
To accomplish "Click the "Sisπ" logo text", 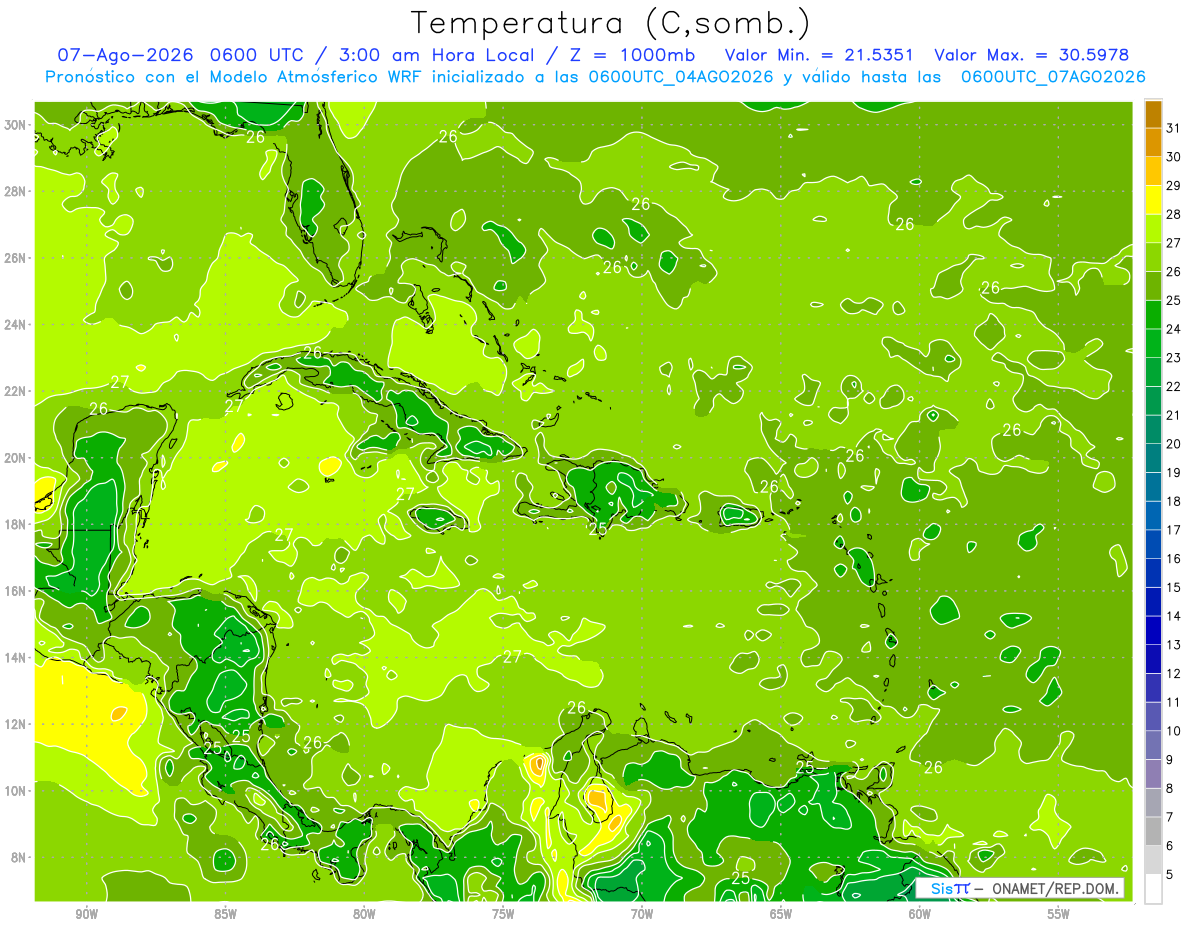I will tap(949, 888).
